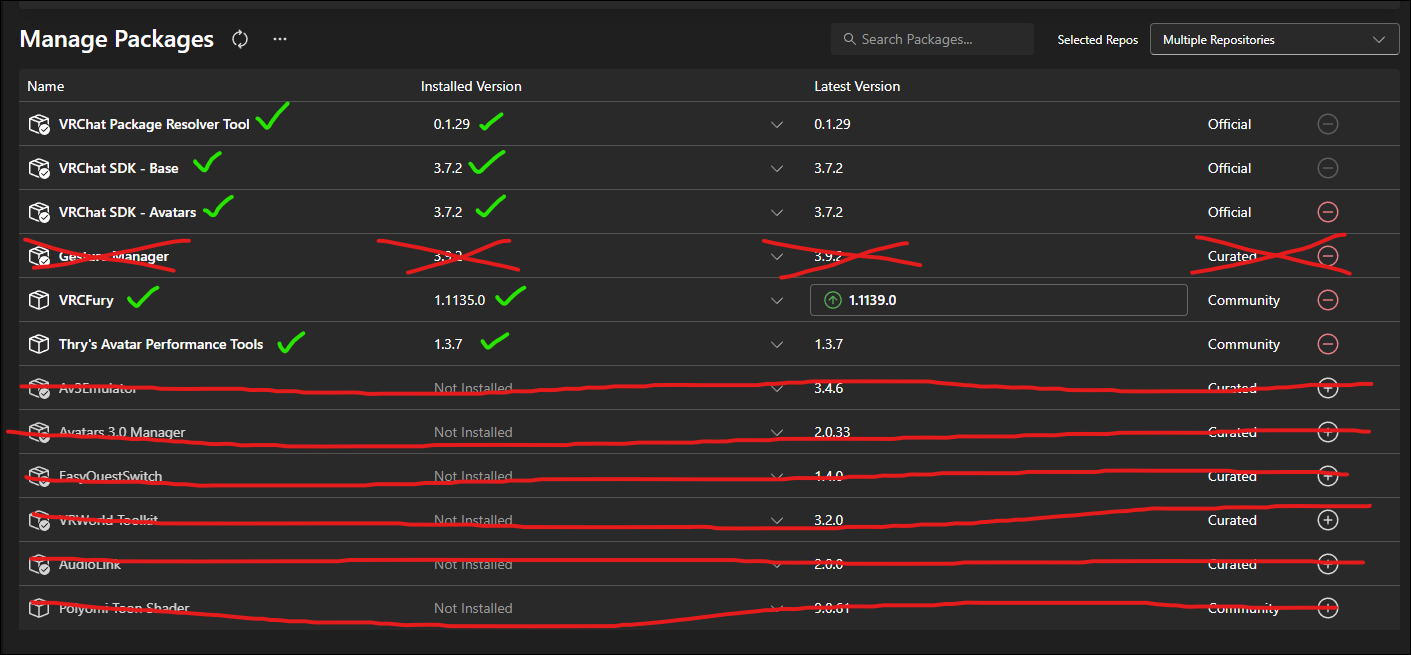Open version dropdown for Poiyomi Toon Shader

(x=777, y=608)
